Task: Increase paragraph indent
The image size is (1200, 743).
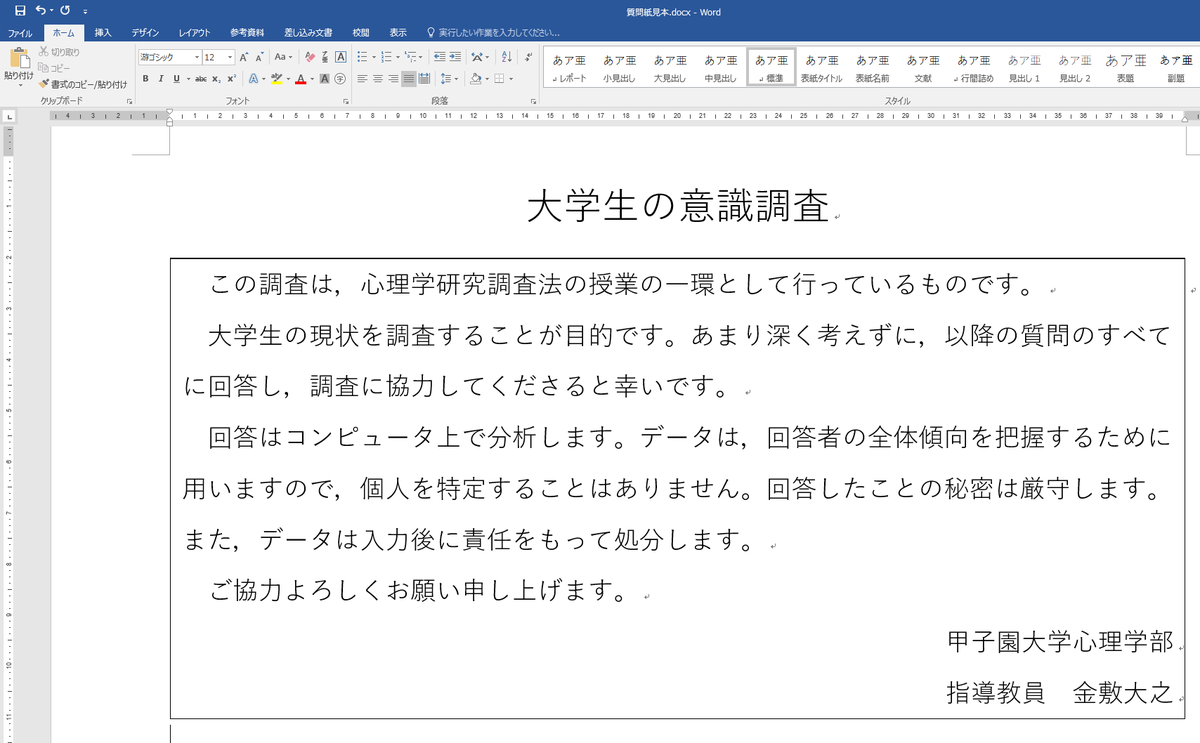Action: coord(455,57)
